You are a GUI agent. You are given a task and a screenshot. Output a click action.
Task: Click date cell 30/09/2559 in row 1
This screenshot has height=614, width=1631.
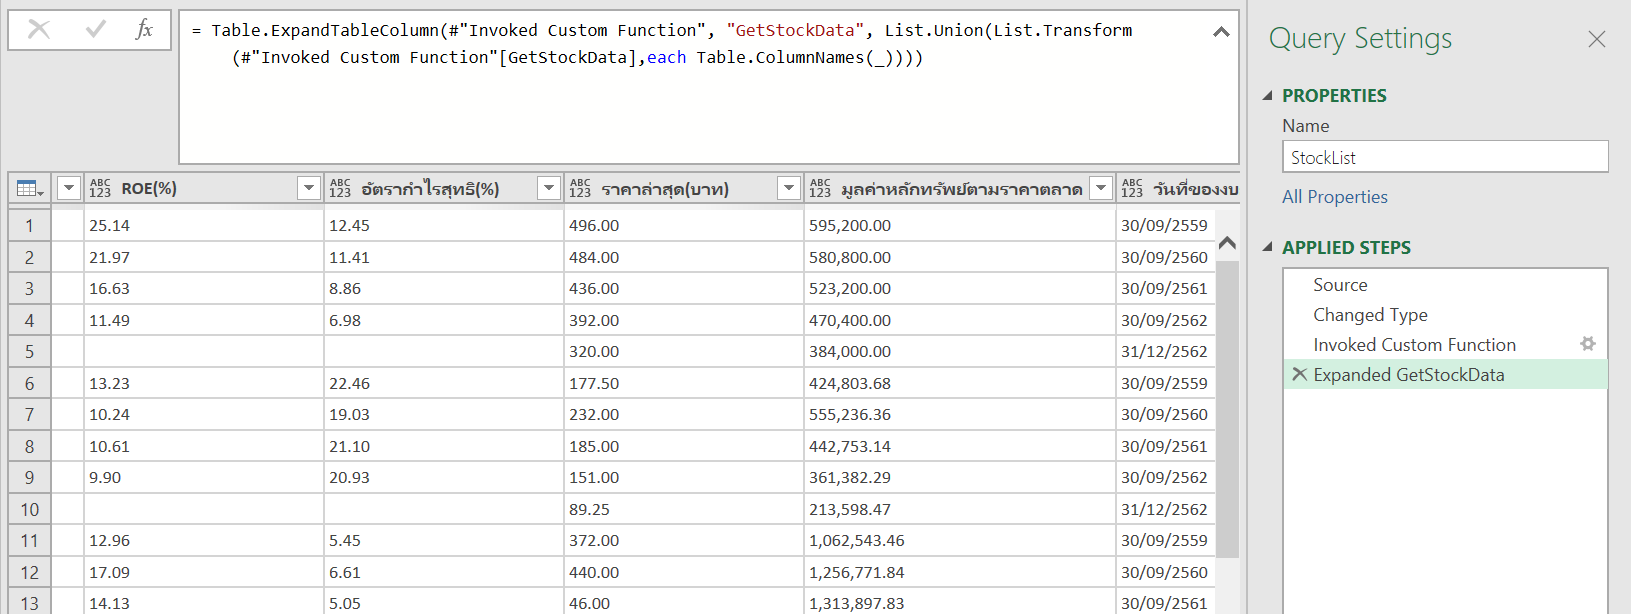tap(1164, 226)
